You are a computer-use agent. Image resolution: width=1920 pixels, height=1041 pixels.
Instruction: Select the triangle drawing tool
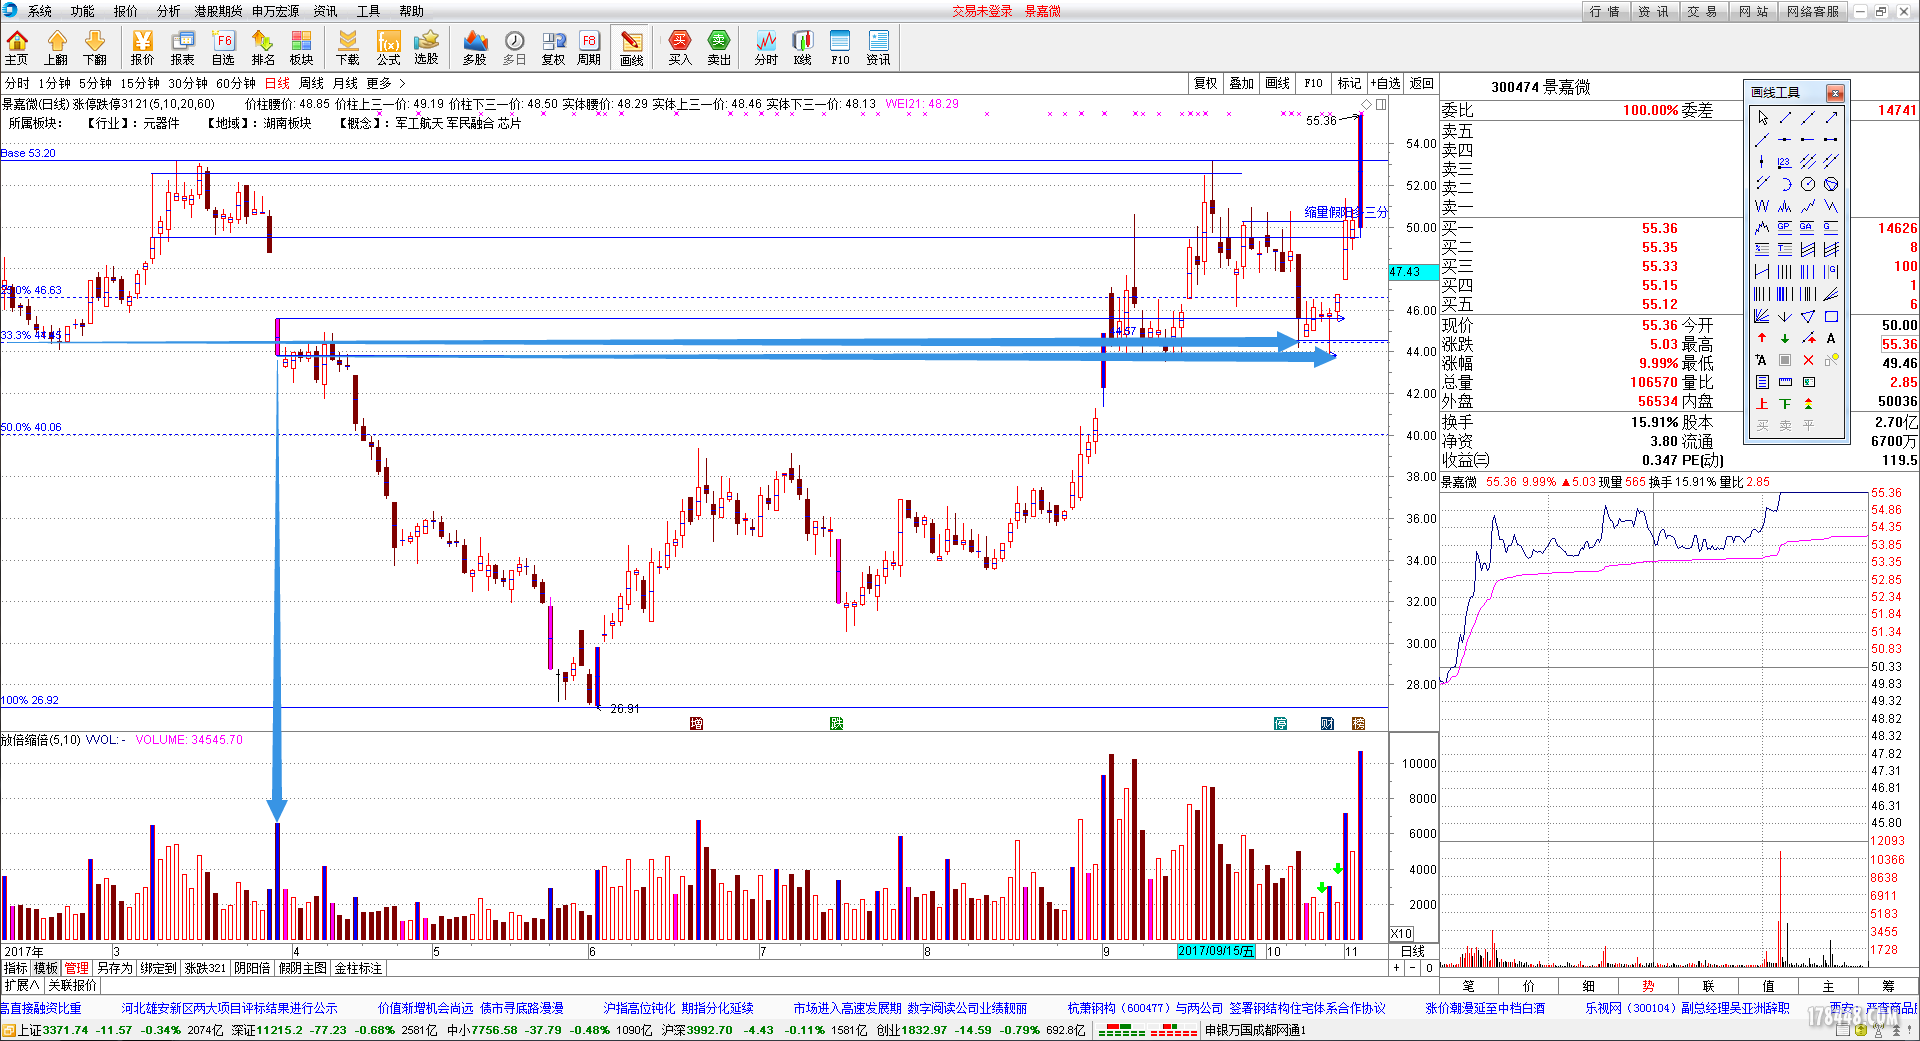[x=1808, y=316]
